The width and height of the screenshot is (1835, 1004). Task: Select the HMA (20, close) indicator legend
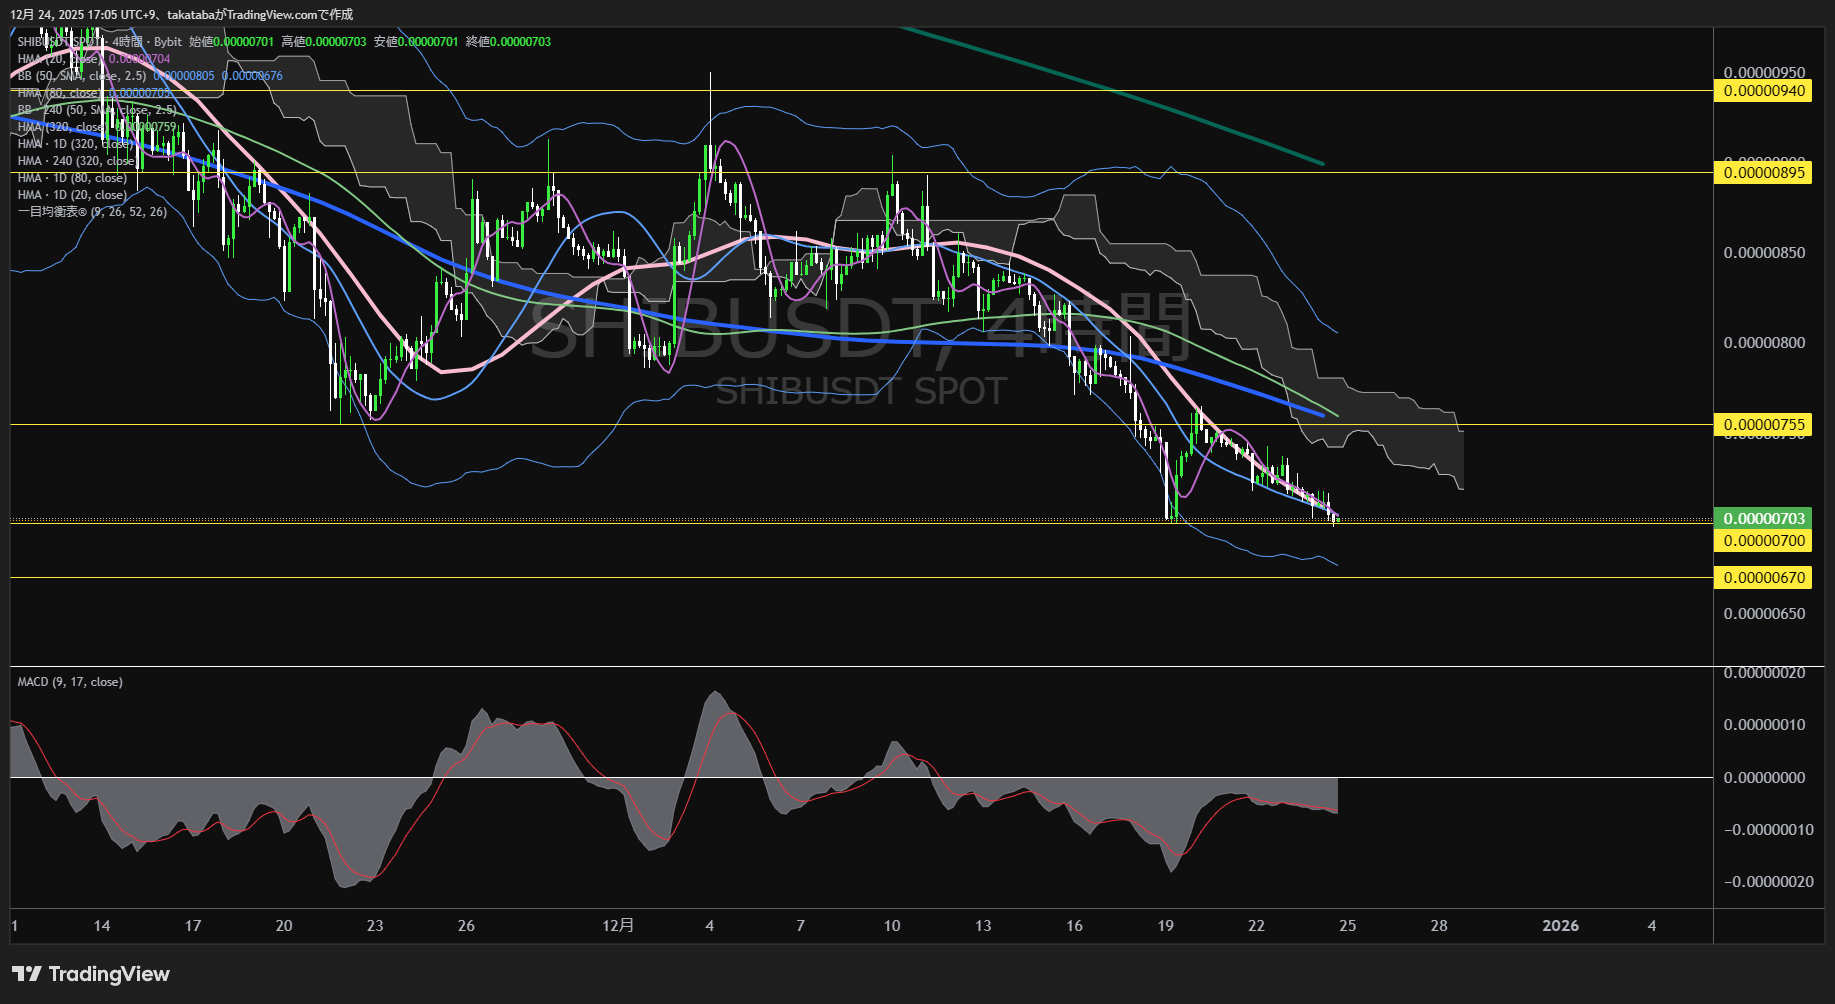[60, 59]
